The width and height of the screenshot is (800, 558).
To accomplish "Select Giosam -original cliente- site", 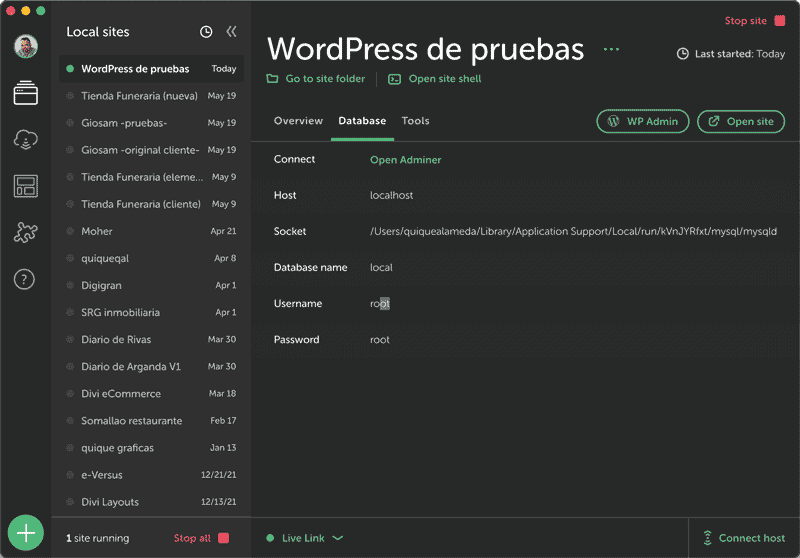I will coord(152,150).
